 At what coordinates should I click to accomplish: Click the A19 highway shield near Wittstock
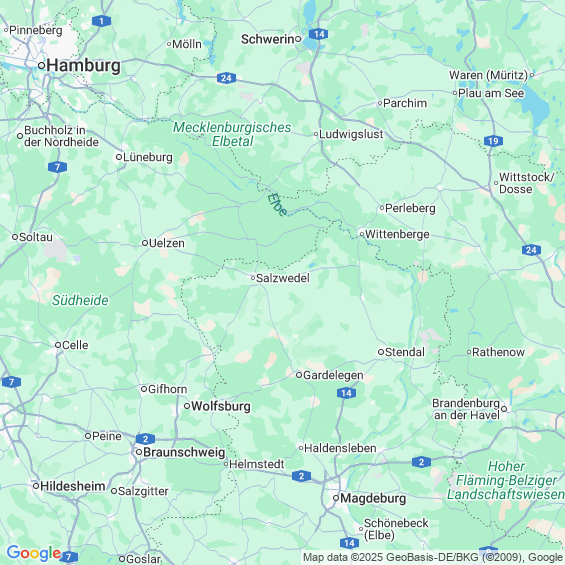coord(493,141)
